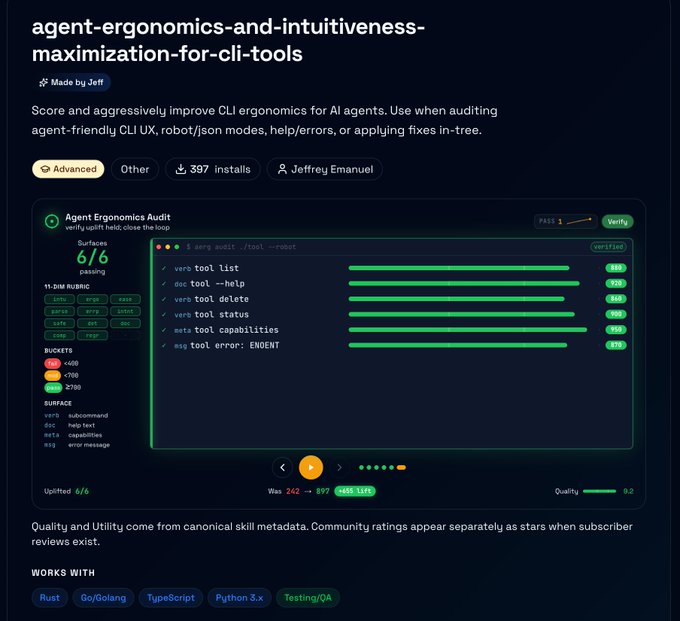This screenshot has width=680, height=621.
Task: Click the orange active carousel page indicator
Action: click(401, 467)
